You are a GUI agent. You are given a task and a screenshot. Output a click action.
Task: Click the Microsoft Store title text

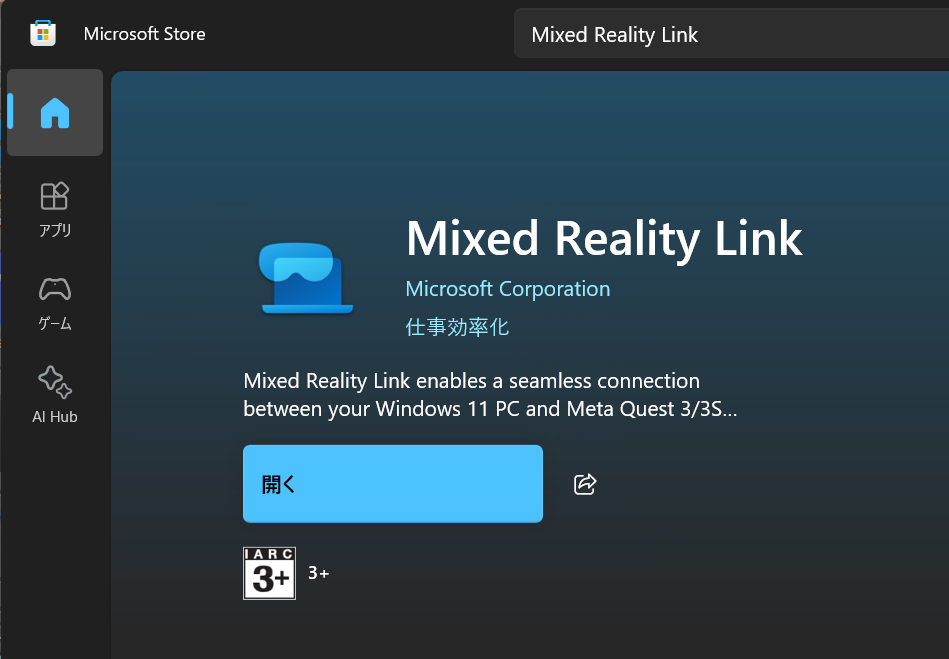pos(144,34)
